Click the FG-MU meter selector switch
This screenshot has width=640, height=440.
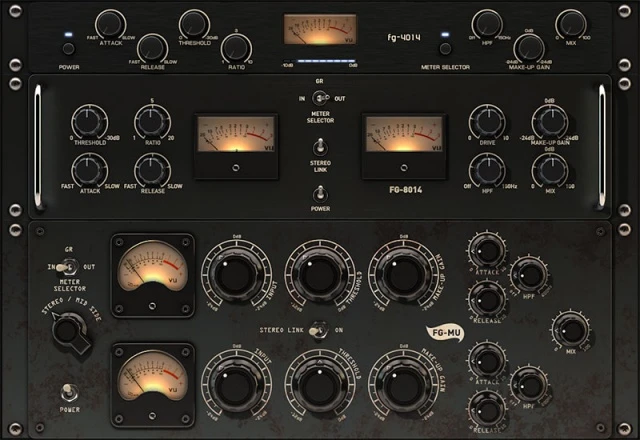pos(69,268)
